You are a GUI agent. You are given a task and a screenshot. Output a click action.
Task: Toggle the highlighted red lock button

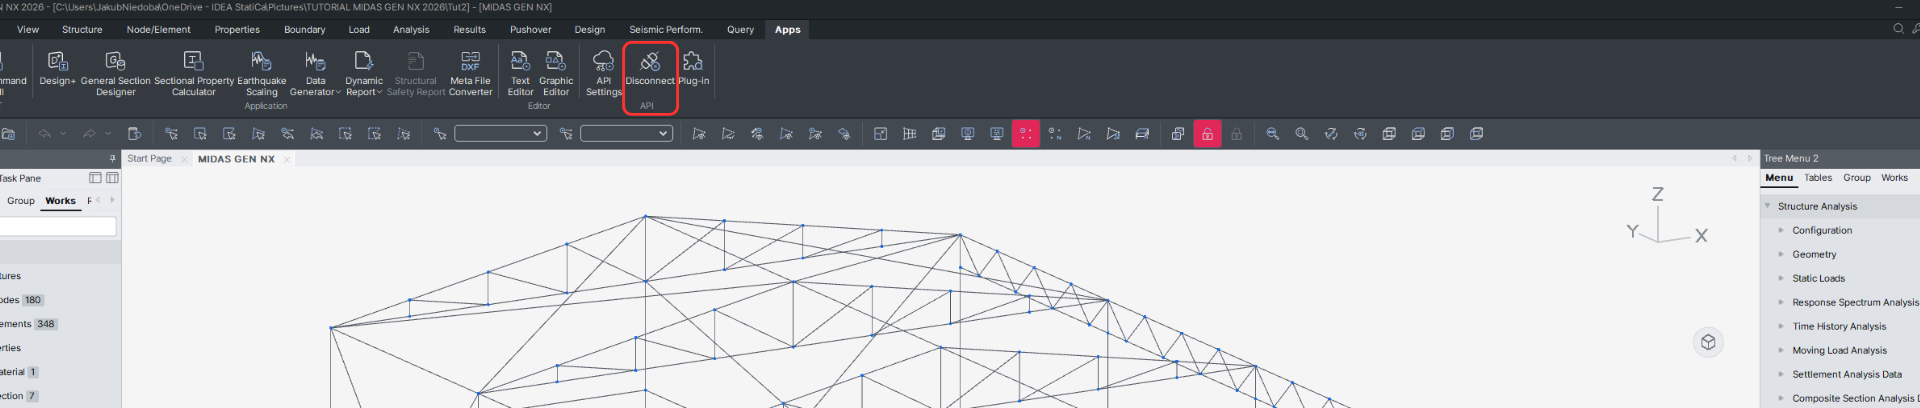pos(1207,134)
